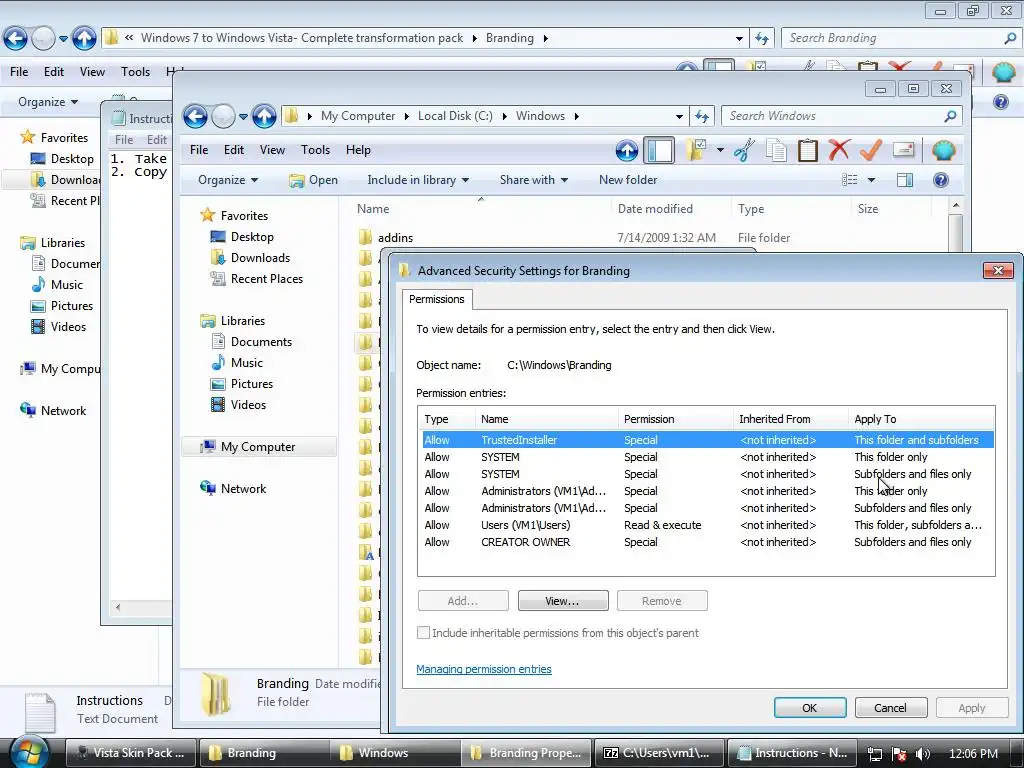Open Tools menu in Windows window
Image resolution: width=1024 pixels, height=768 pixels.
coord(315,150)
